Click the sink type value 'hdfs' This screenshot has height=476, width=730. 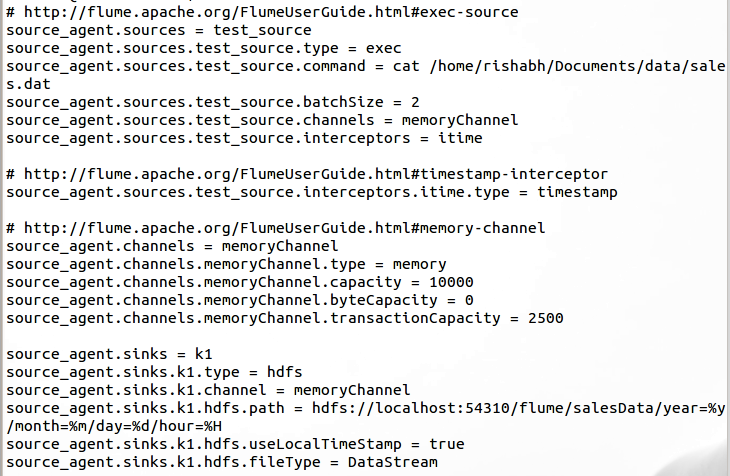pyautogui.click(x=284, y=372)
